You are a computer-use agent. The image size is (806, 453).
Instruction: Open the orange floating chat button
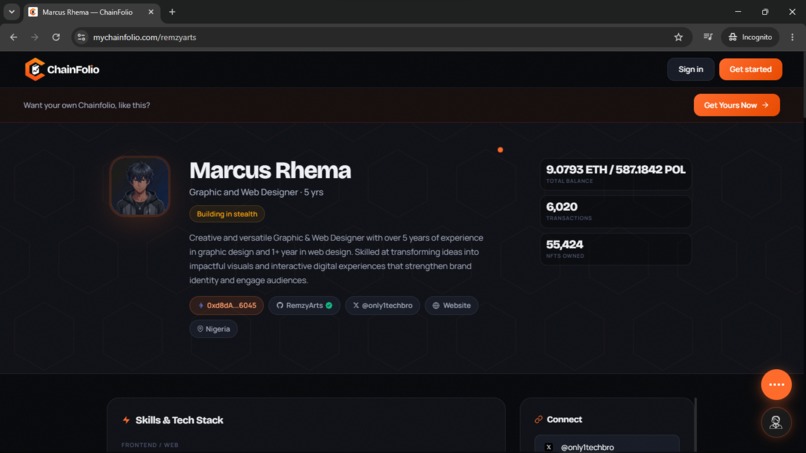tap(776, 385)
